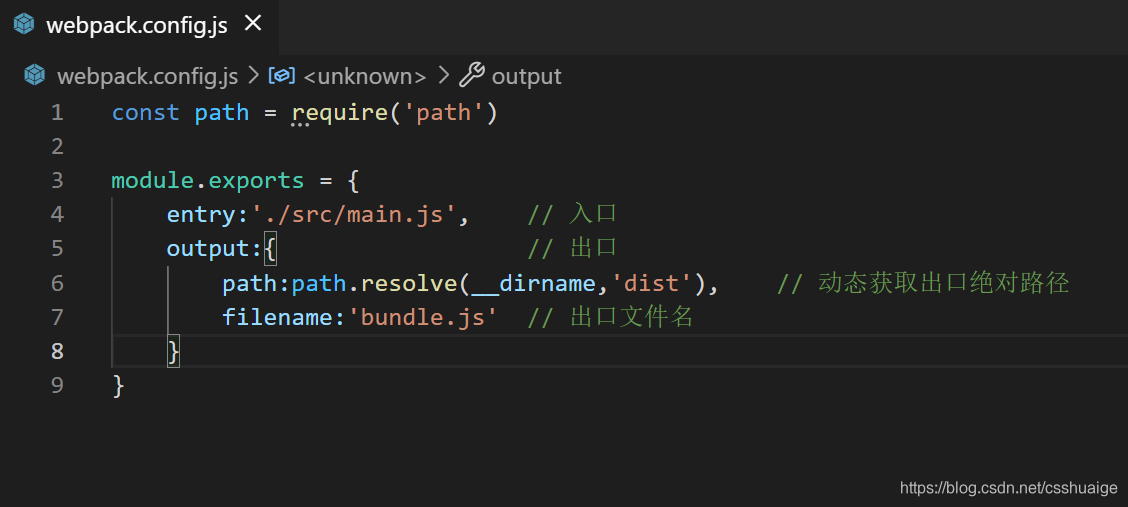
Task: Click line number 5 in gutter
Action: tap(57, 249)
